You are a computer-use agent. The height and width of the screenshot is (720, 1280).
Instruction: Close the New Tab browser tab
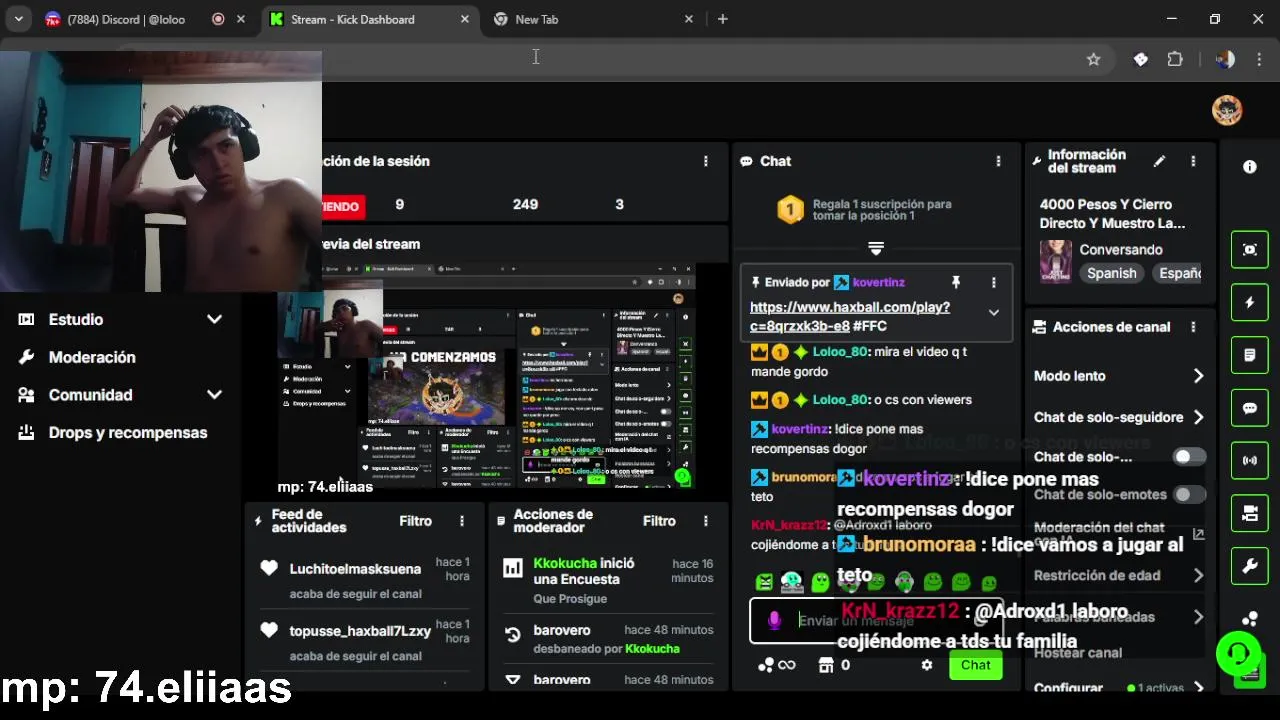[x=688, y=19]
